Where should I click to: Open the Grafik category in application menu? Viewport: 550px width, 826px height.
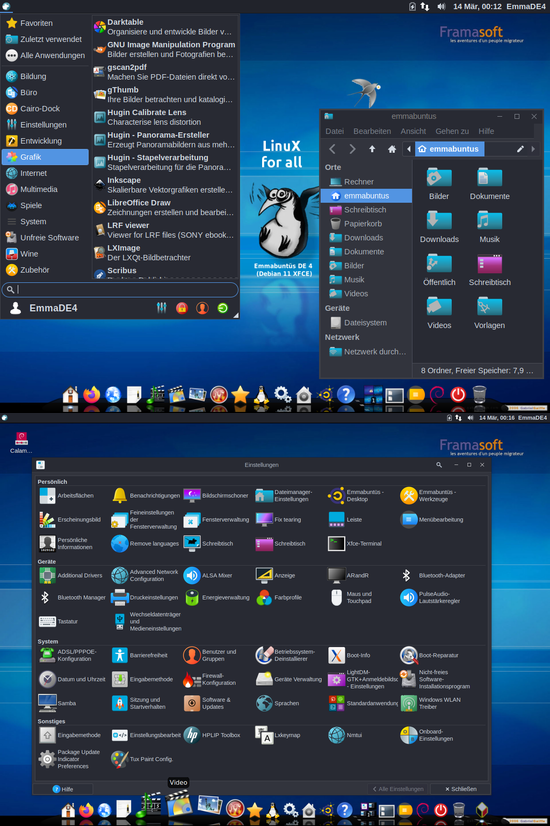pyautogui.click(x=45, y=157)
